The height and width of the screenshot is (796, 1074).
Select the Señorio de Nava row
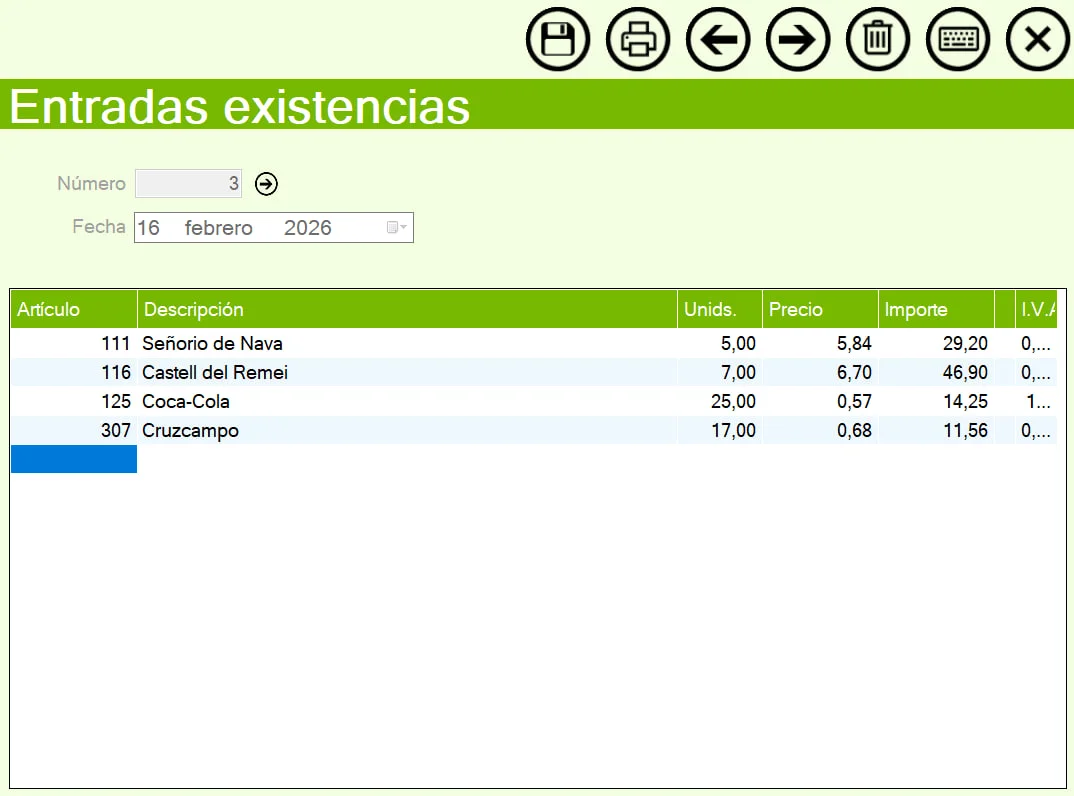coord(212,344)
